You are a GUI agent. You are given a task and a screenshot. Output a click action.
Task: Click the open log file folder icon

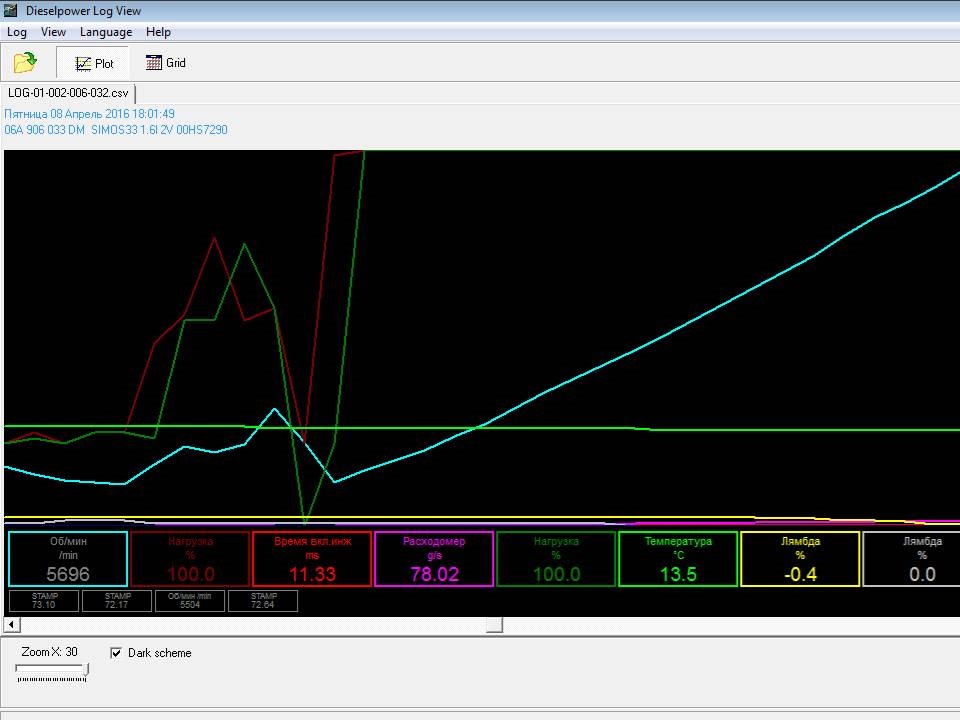click(25, 63)
